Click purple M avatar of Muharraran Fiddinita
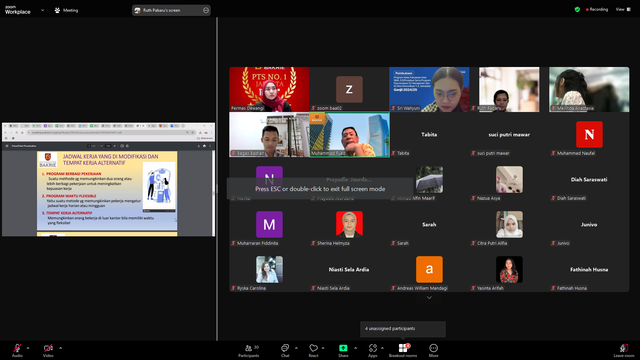Screen dimensions: 640x360 tap(269, 224)
